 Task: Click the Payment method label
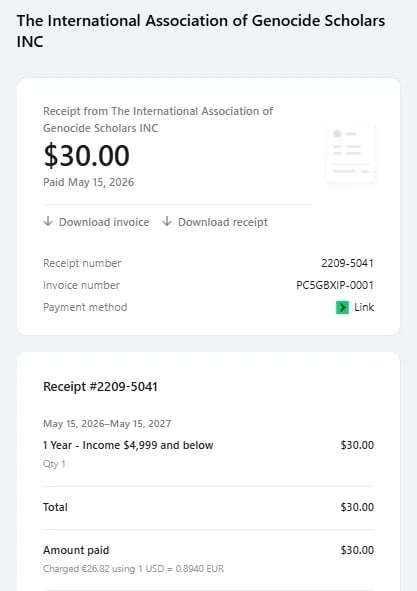pyautogui.click(x=85, y=307)
